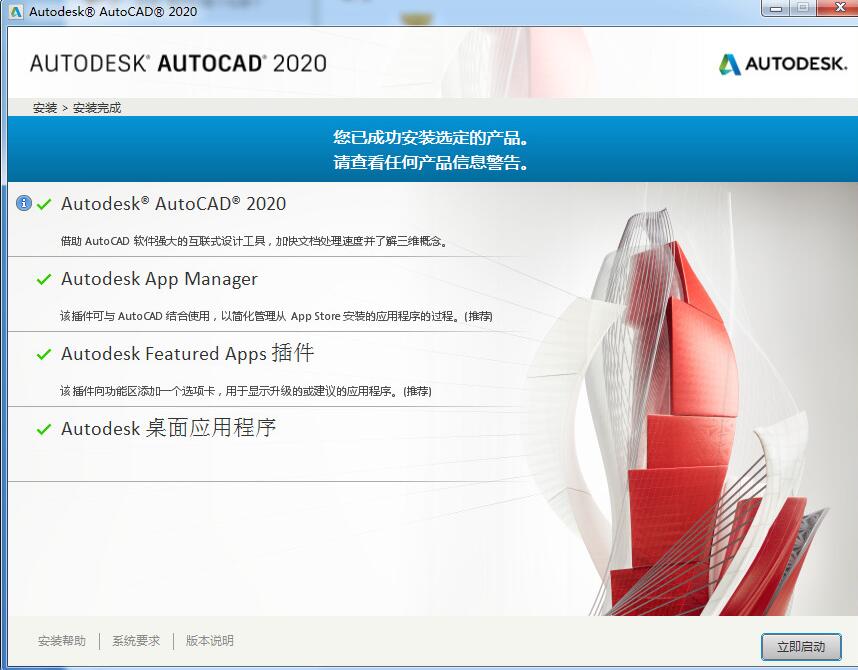Open the 安装帮助 link
858x670 pixels.
tap(62, 640)
